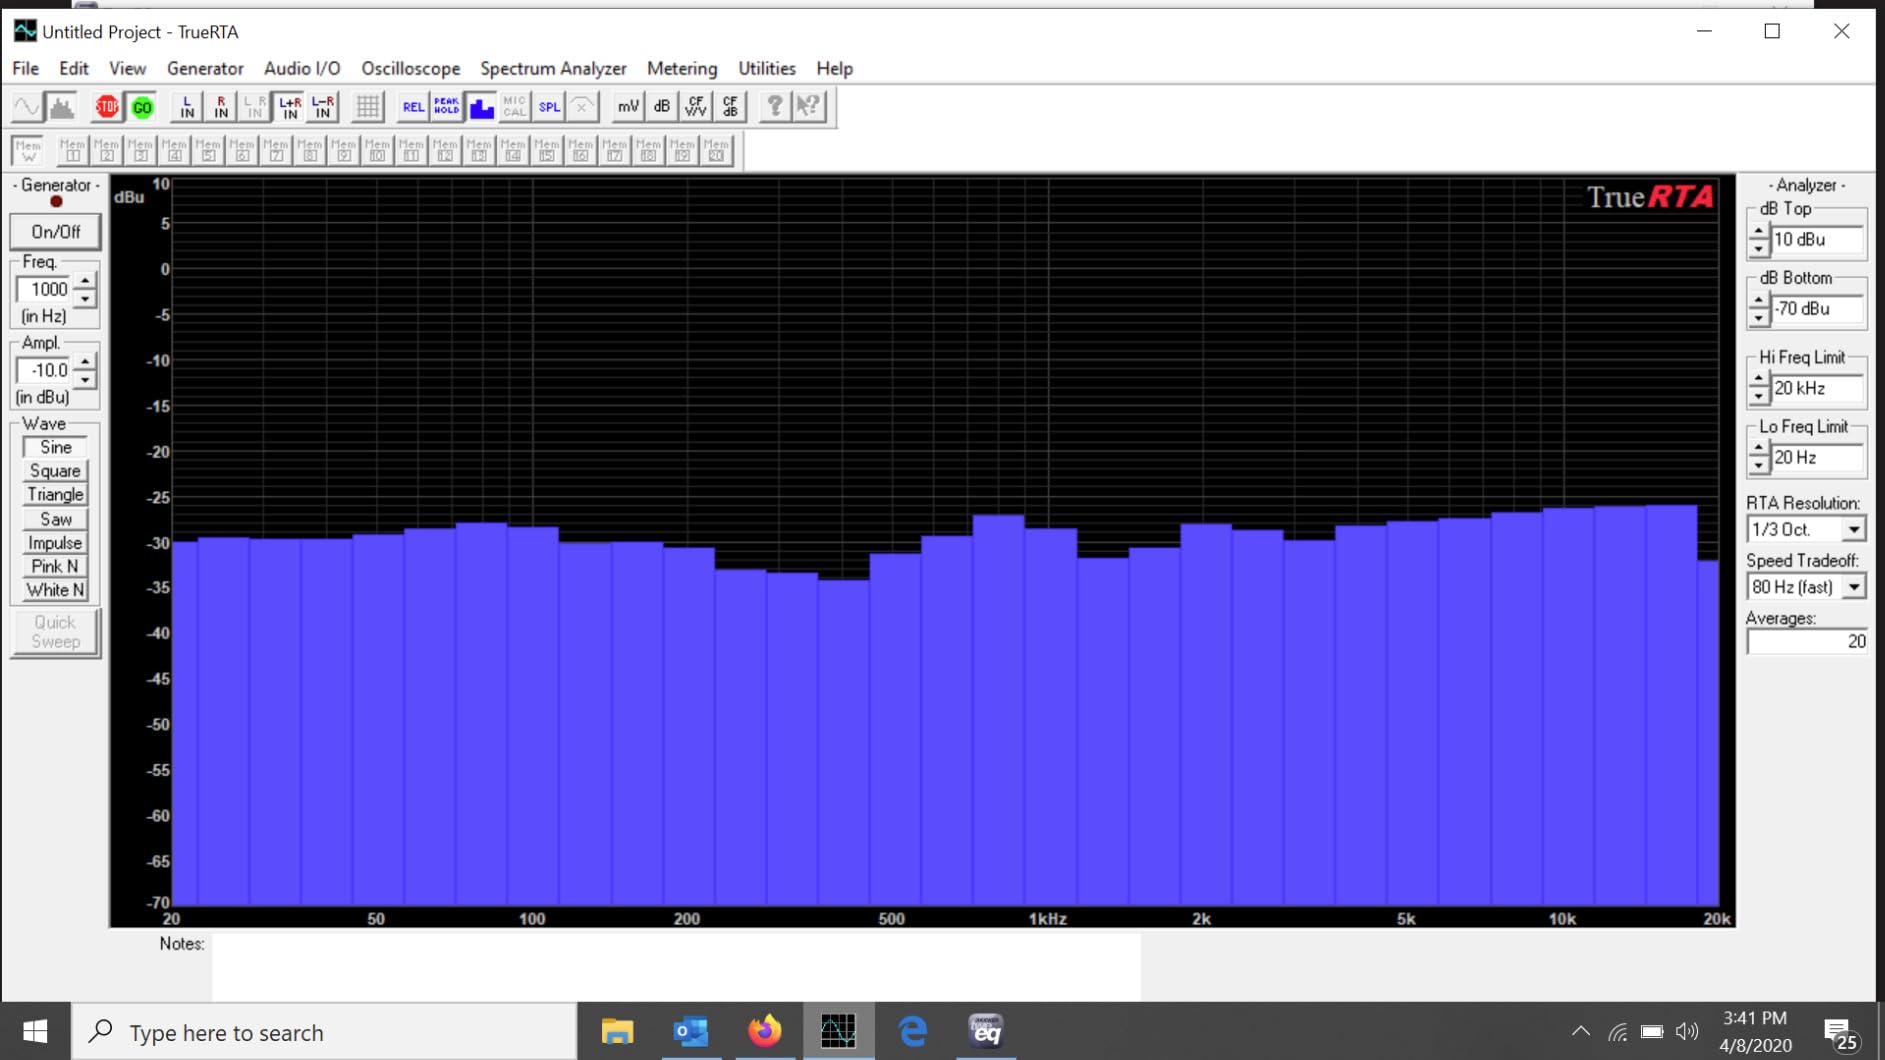Select the Sine wave type
1885x1060 pixels.
pos(55,447)
